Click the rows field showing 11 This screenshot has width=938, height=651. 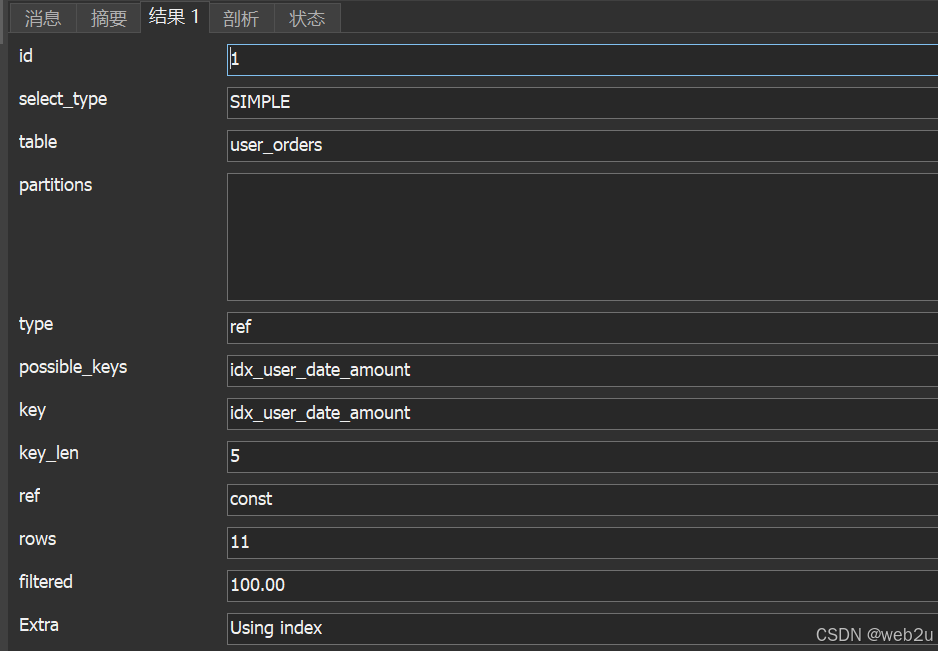580,543
